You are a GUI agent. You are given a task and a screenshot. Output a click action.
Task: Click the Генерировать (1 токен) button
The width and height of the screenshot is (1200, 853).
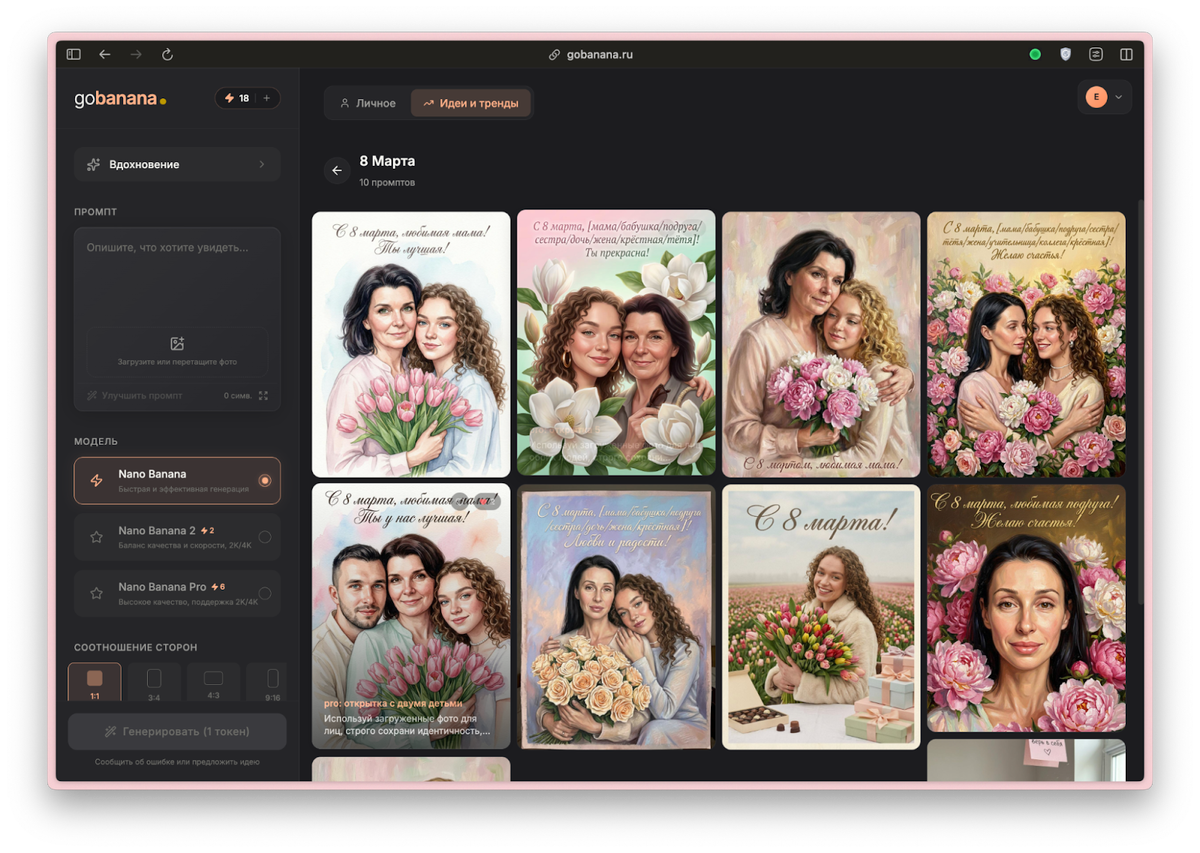coord(177,731)
